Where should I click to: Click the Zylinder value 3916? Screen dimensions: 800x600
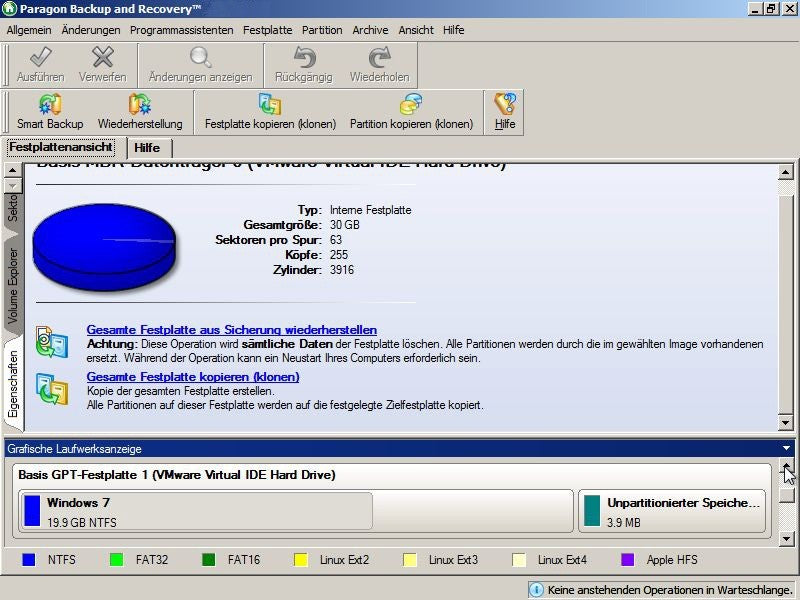pos(342,269)
